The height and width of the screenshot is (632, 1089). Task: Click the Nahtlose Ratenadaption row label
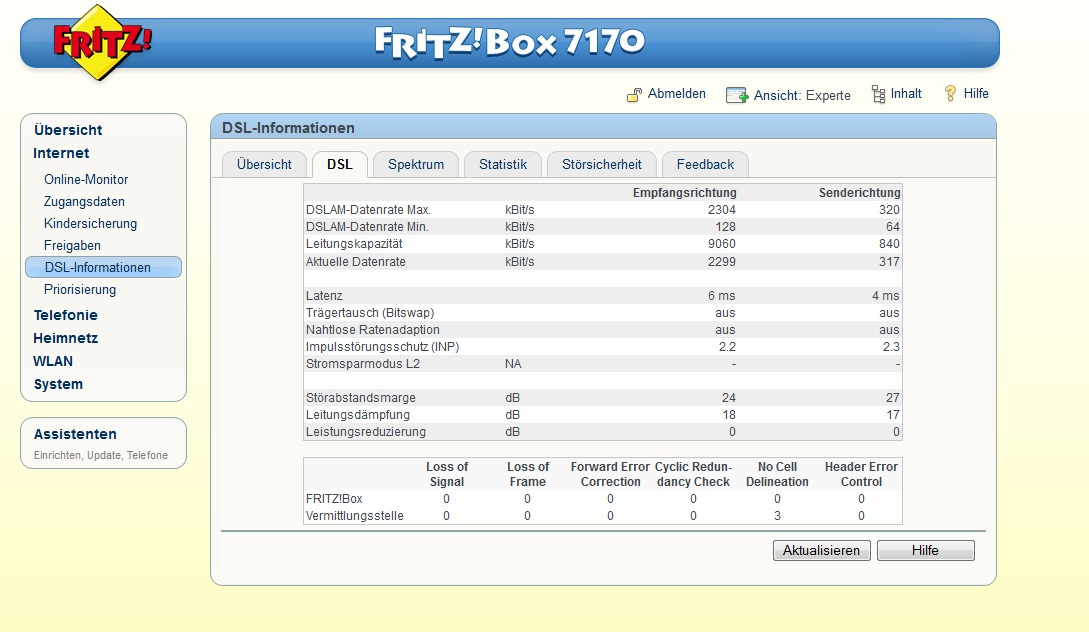coord(372,330)
